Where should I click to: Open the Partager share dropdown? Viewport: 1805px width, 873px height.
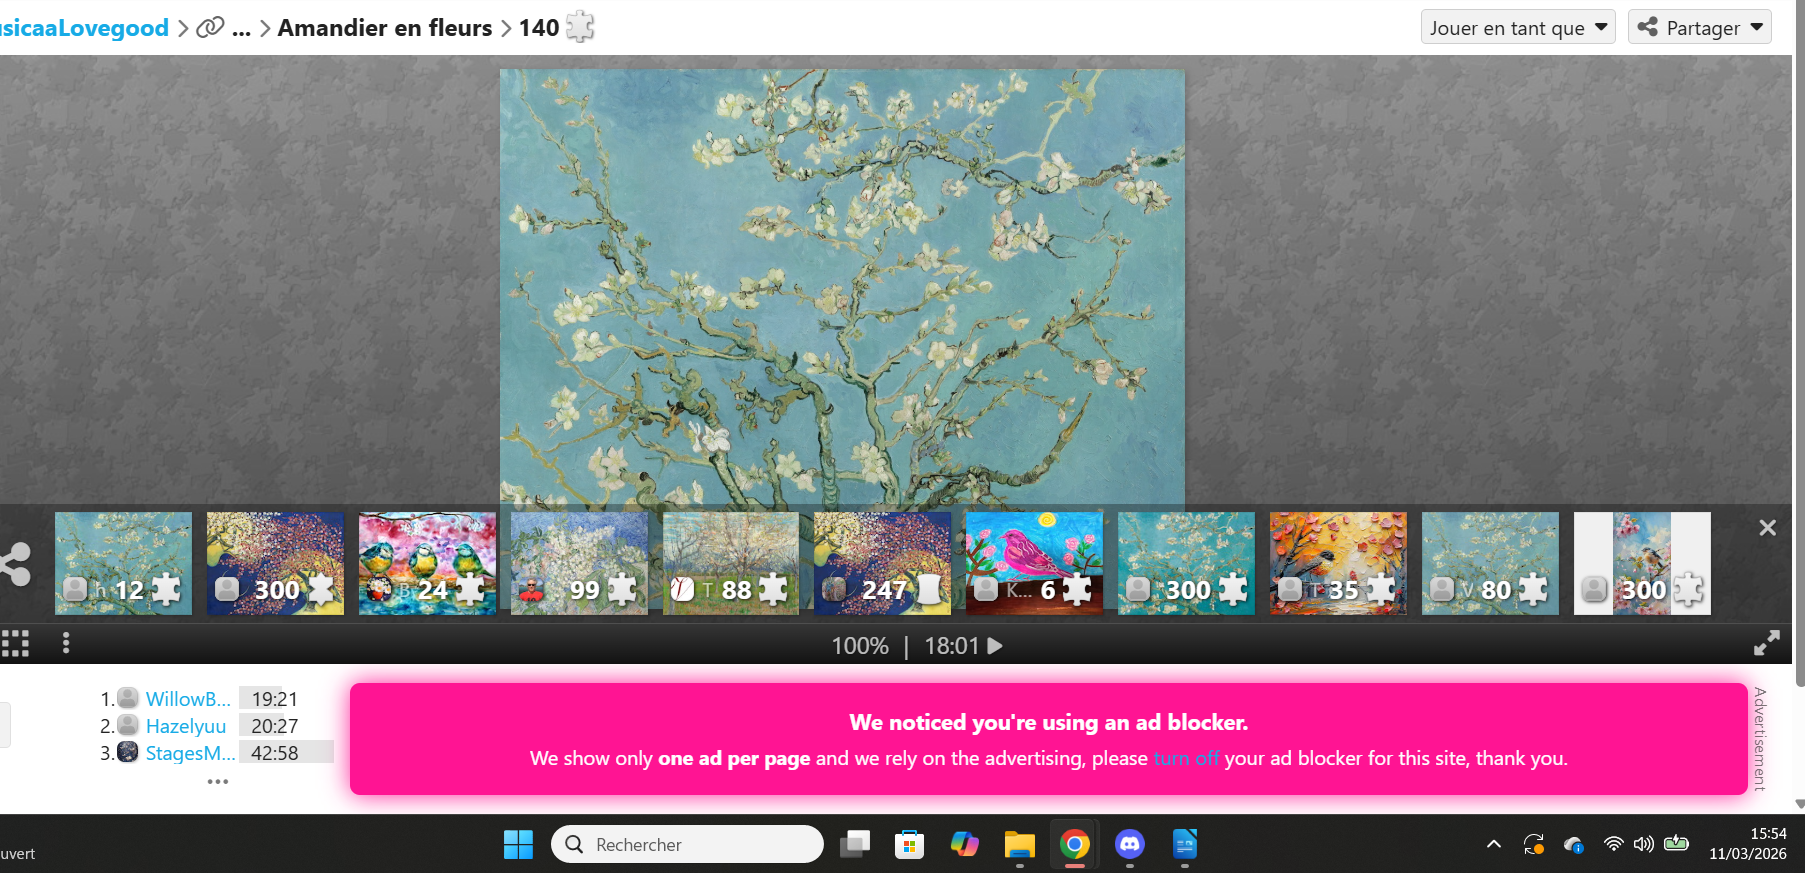(x=1700, y=27)
